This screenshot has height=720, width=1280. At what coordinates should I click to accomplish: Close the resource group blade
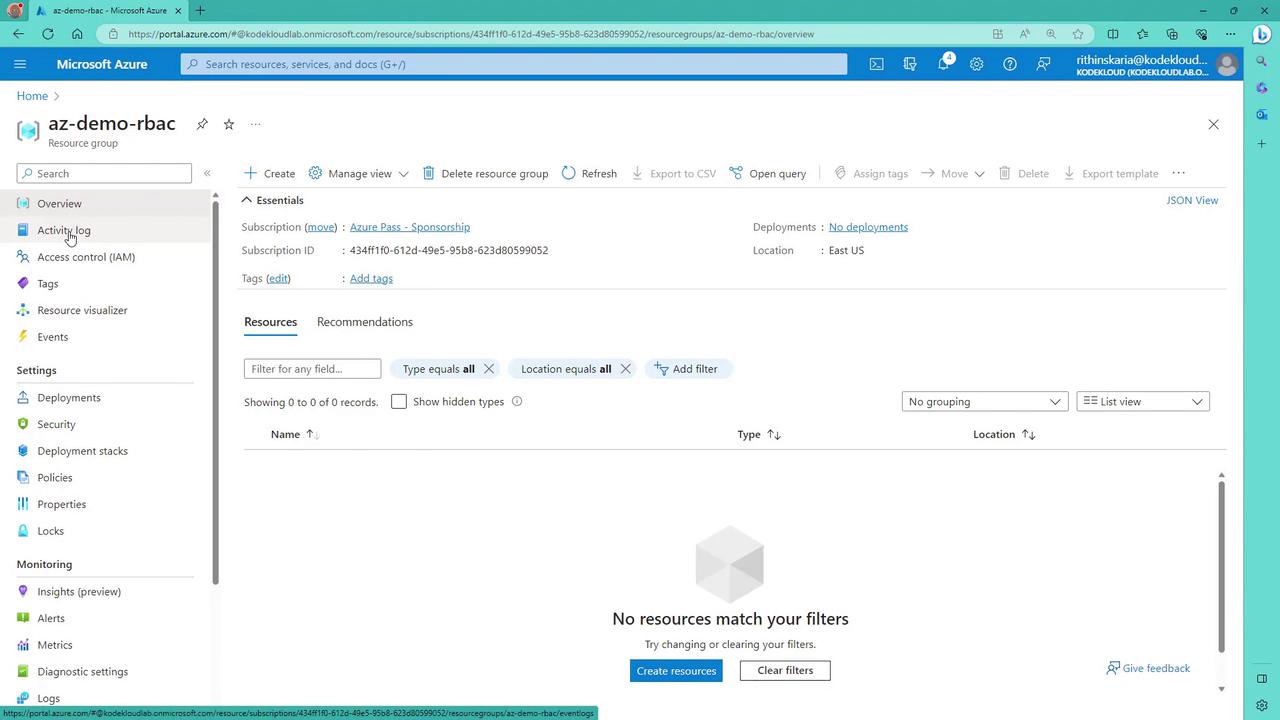pyautogui.click(x=1213, y=124)
